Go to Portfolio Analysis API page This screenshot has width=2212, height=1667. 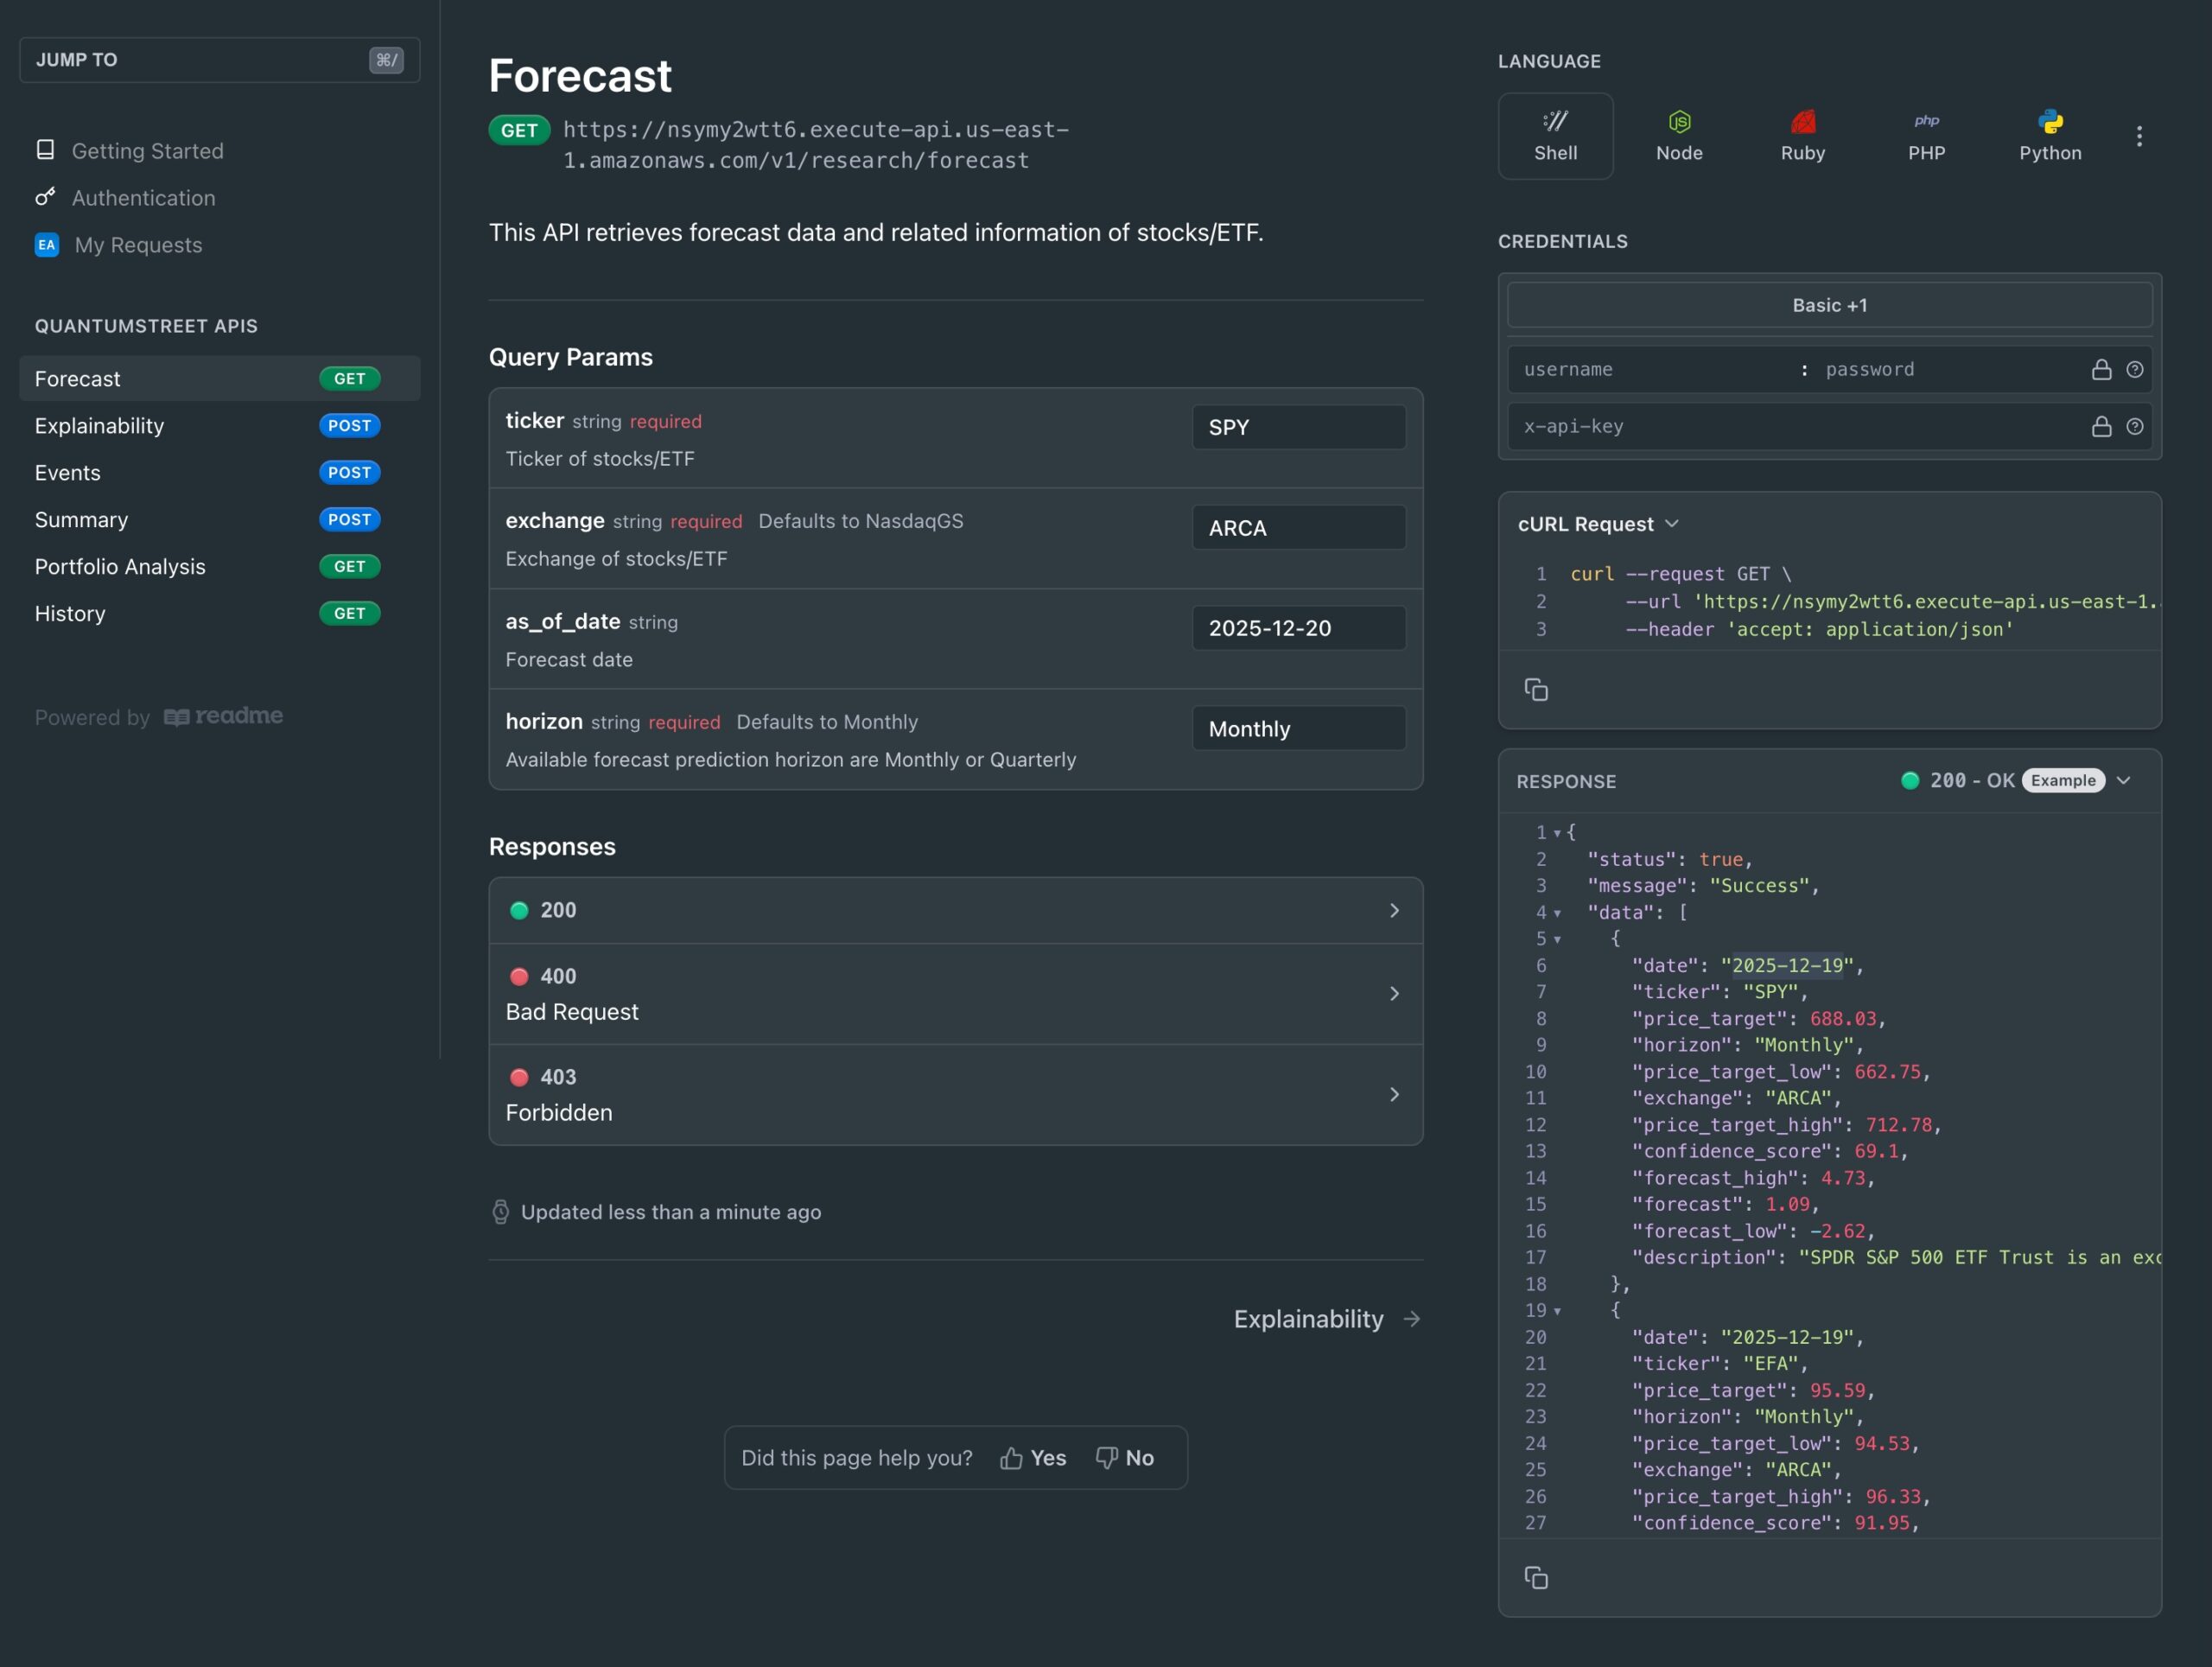coord(120,566)
